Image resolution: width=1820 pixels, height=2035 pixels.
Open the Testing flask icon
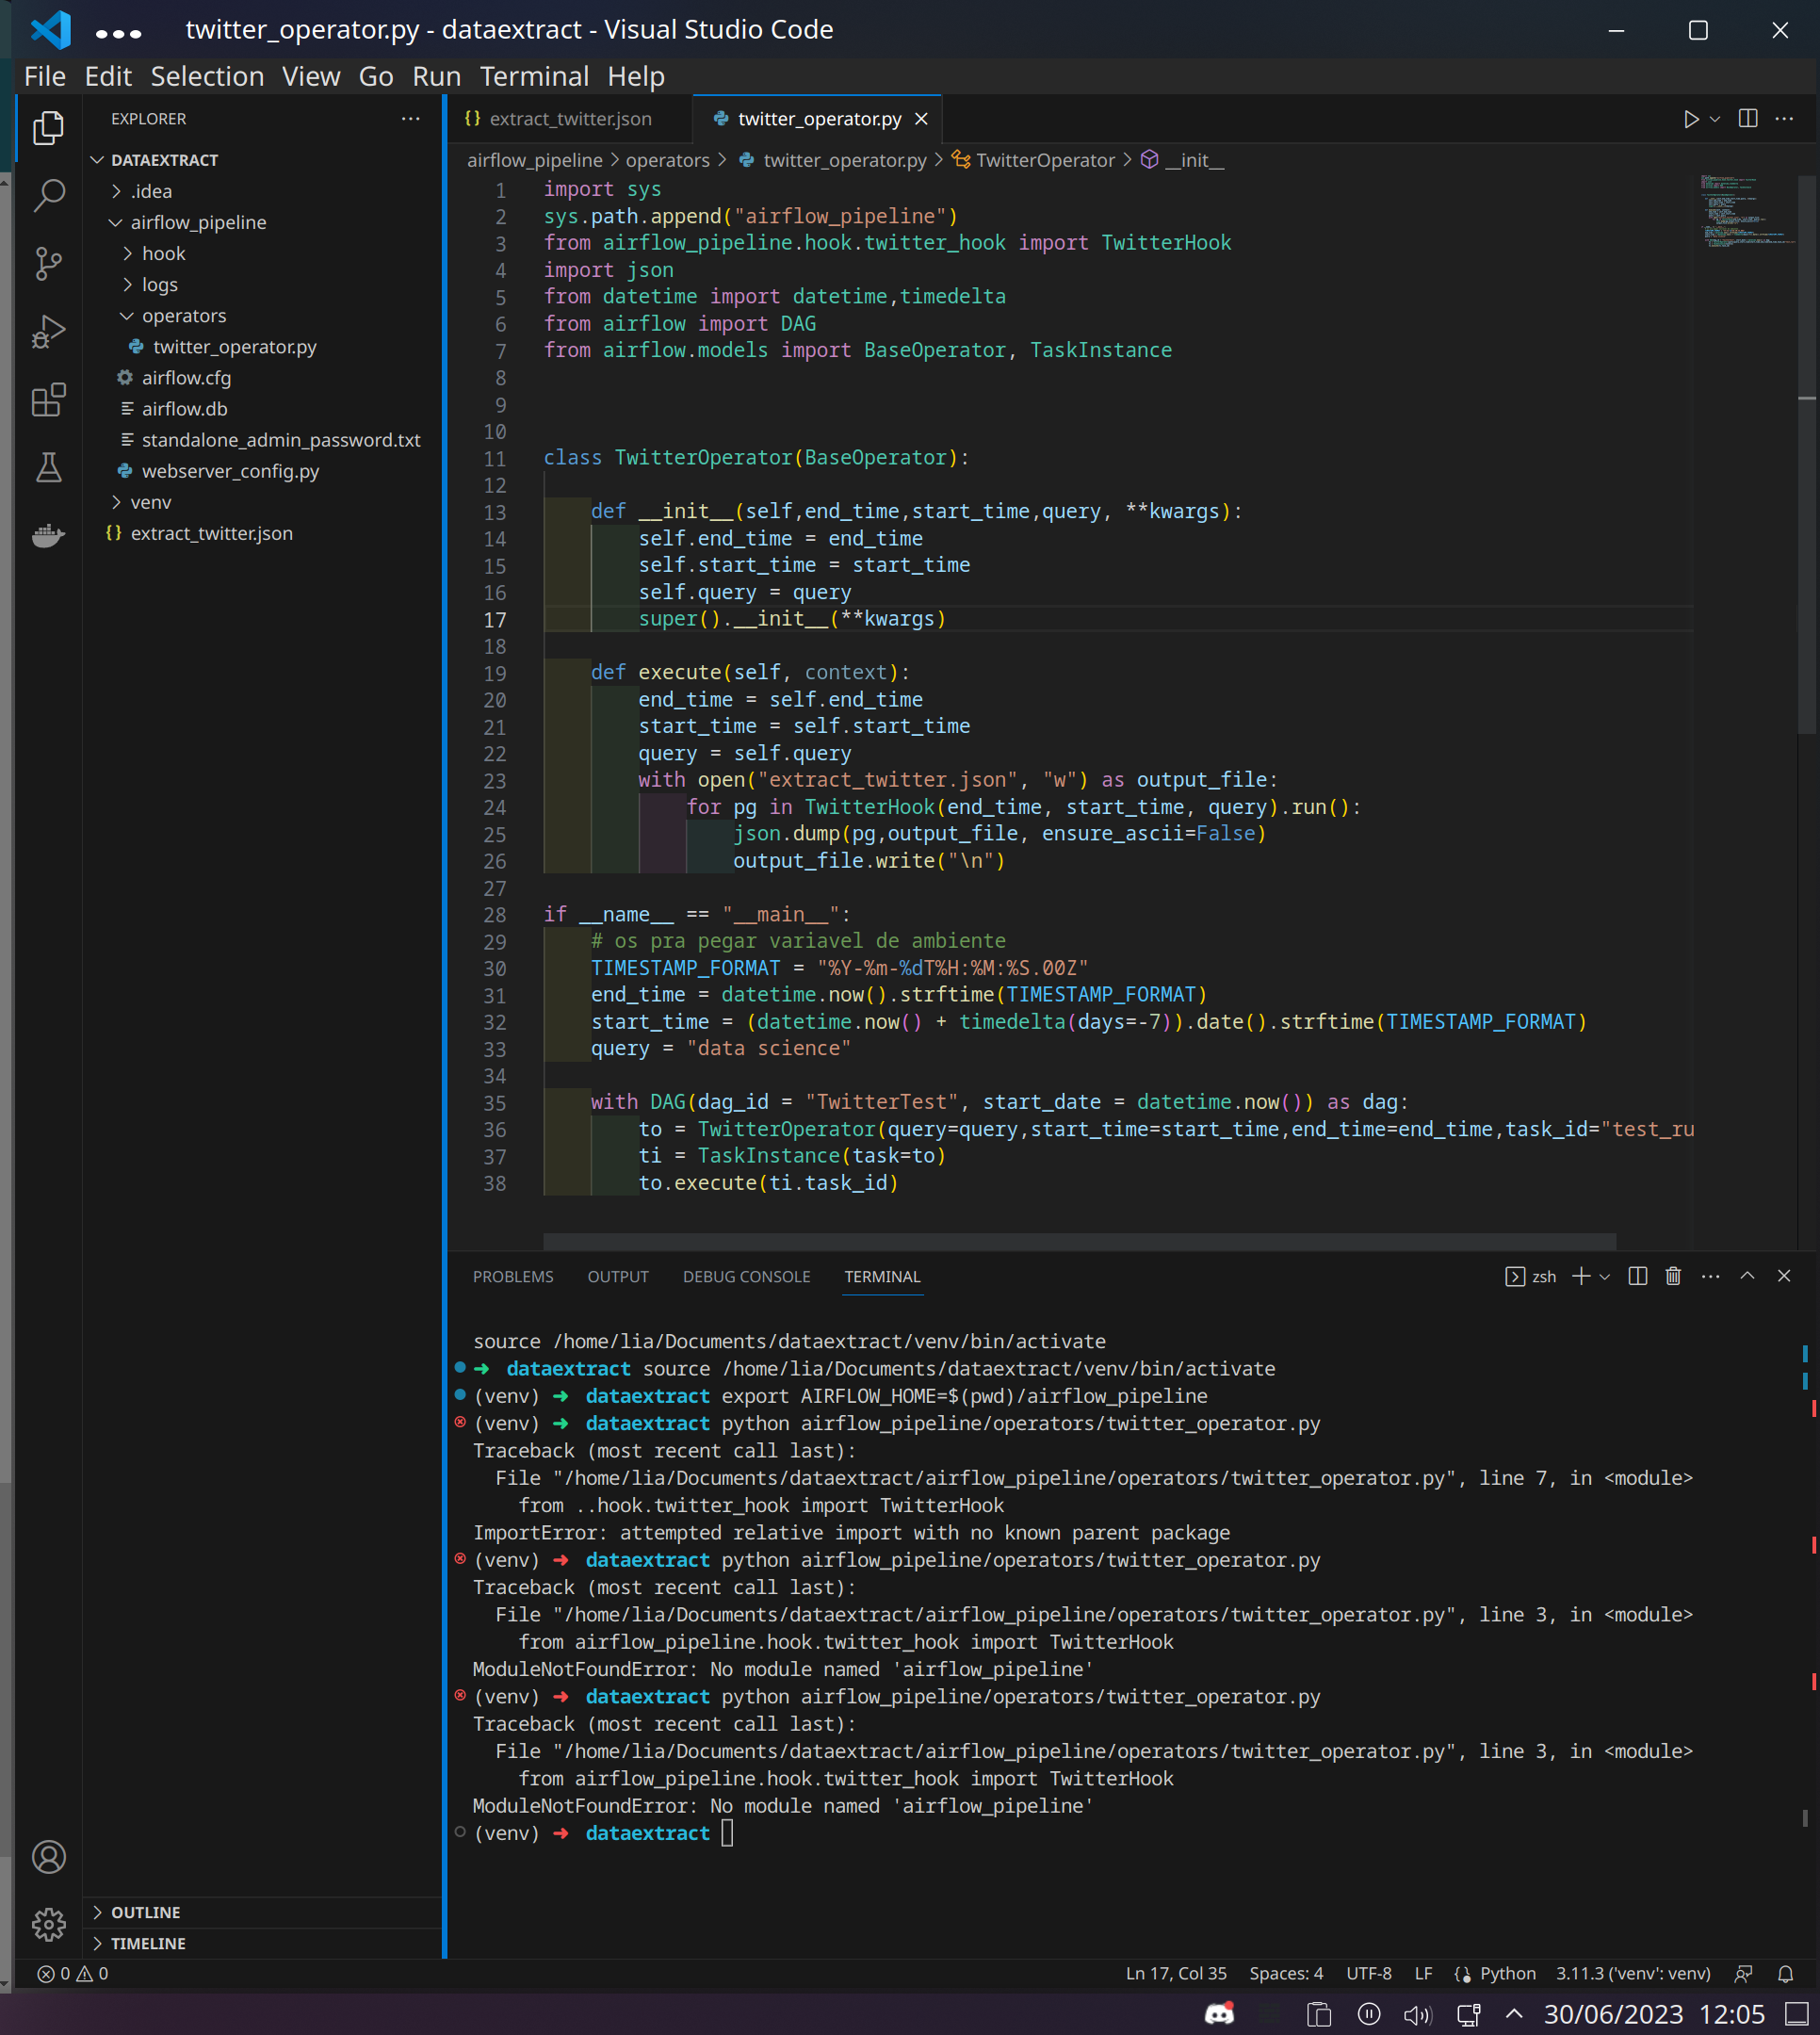point(48,468)
